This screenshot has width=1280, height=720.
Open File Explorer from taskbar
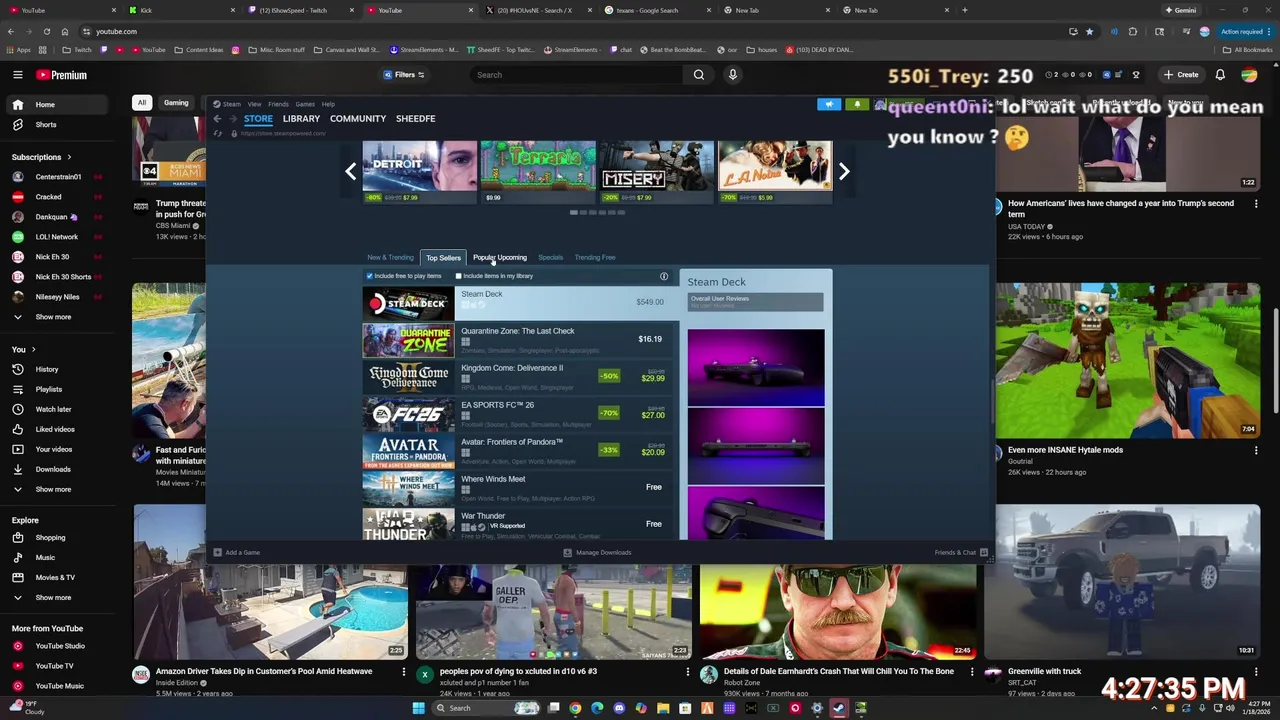pos(663,708)
